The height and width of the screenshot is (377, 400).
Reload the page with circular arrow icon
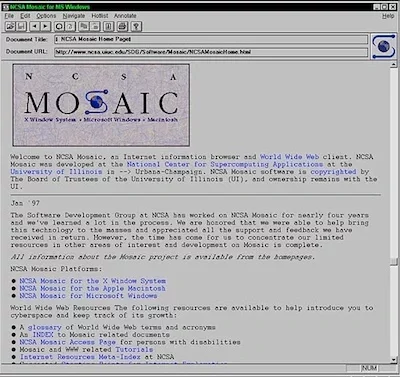click(x=59, y=26)
